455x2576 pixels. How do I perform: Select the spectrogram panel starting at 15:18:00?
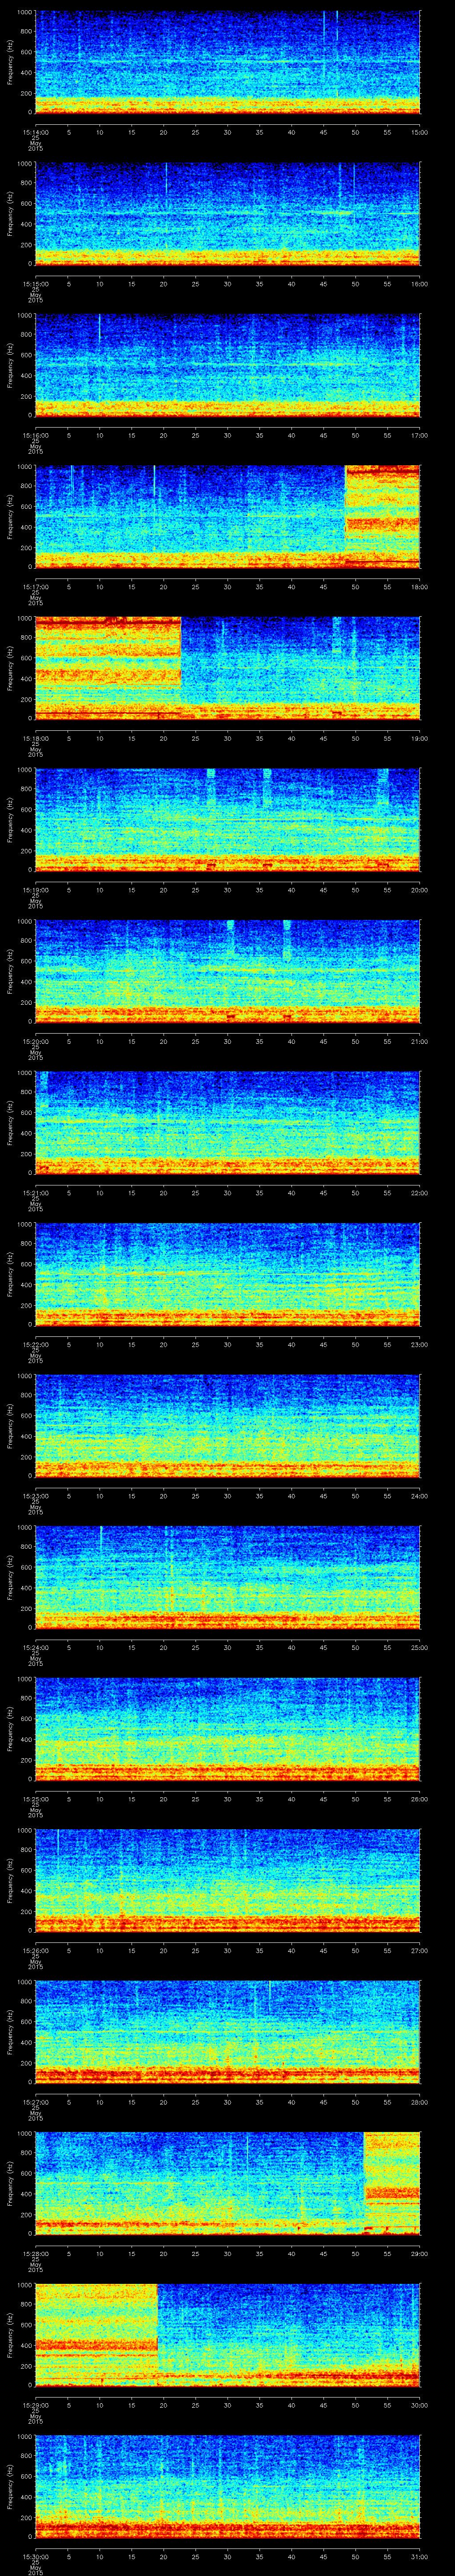tap(228, 669)
